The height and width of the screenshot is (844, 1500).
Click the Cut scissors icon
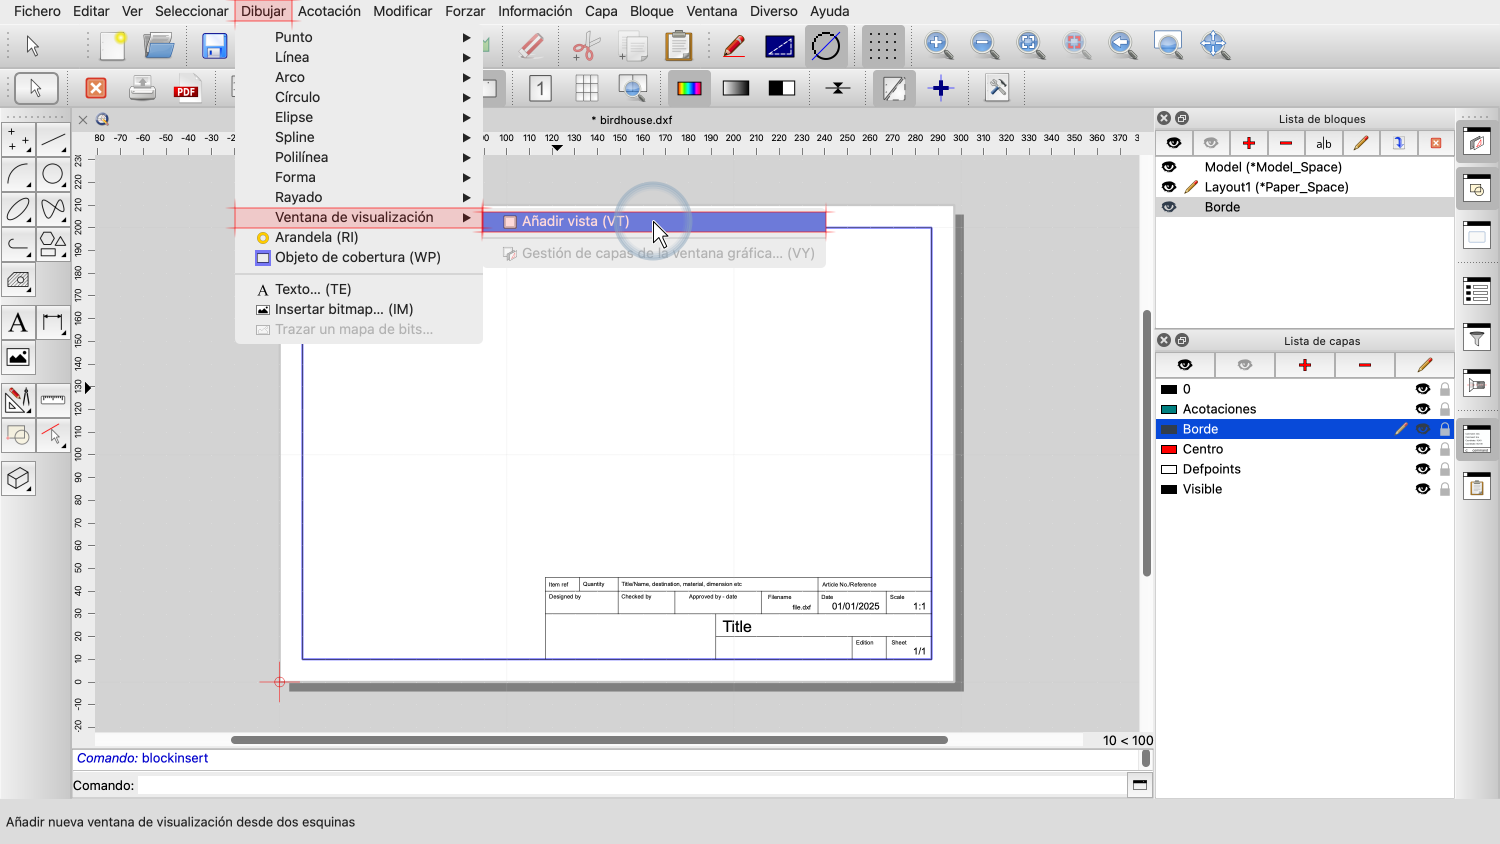pos(585,46)
